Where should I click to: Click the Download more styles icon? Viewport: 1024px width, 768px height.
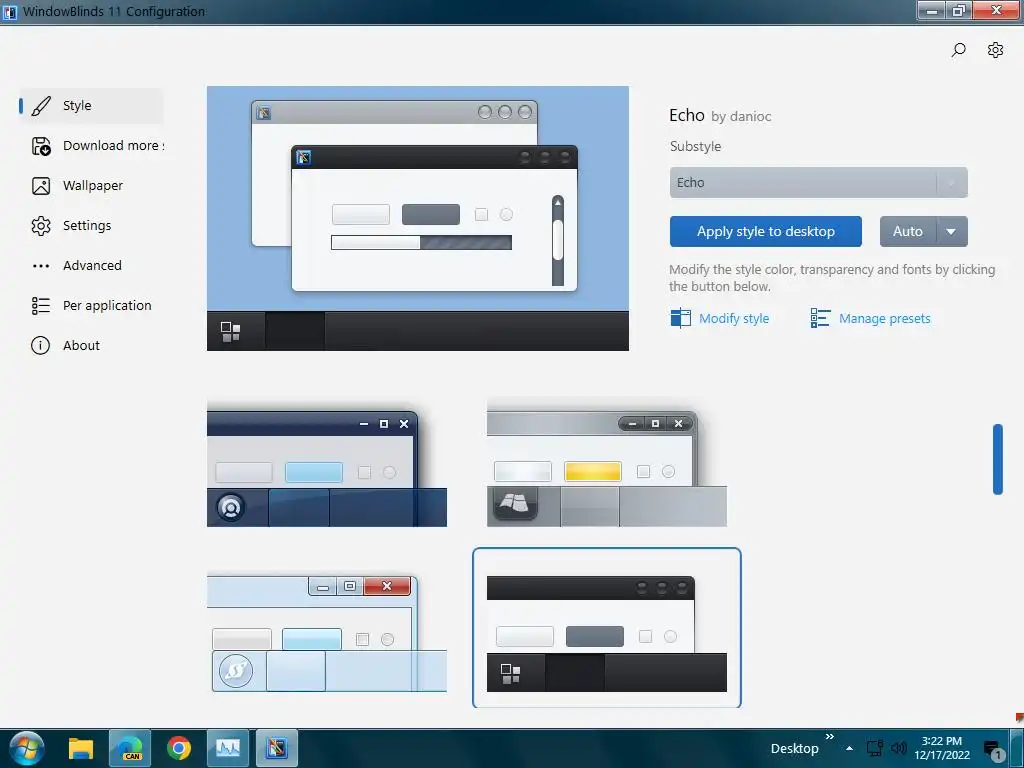[x=40, y=146]
